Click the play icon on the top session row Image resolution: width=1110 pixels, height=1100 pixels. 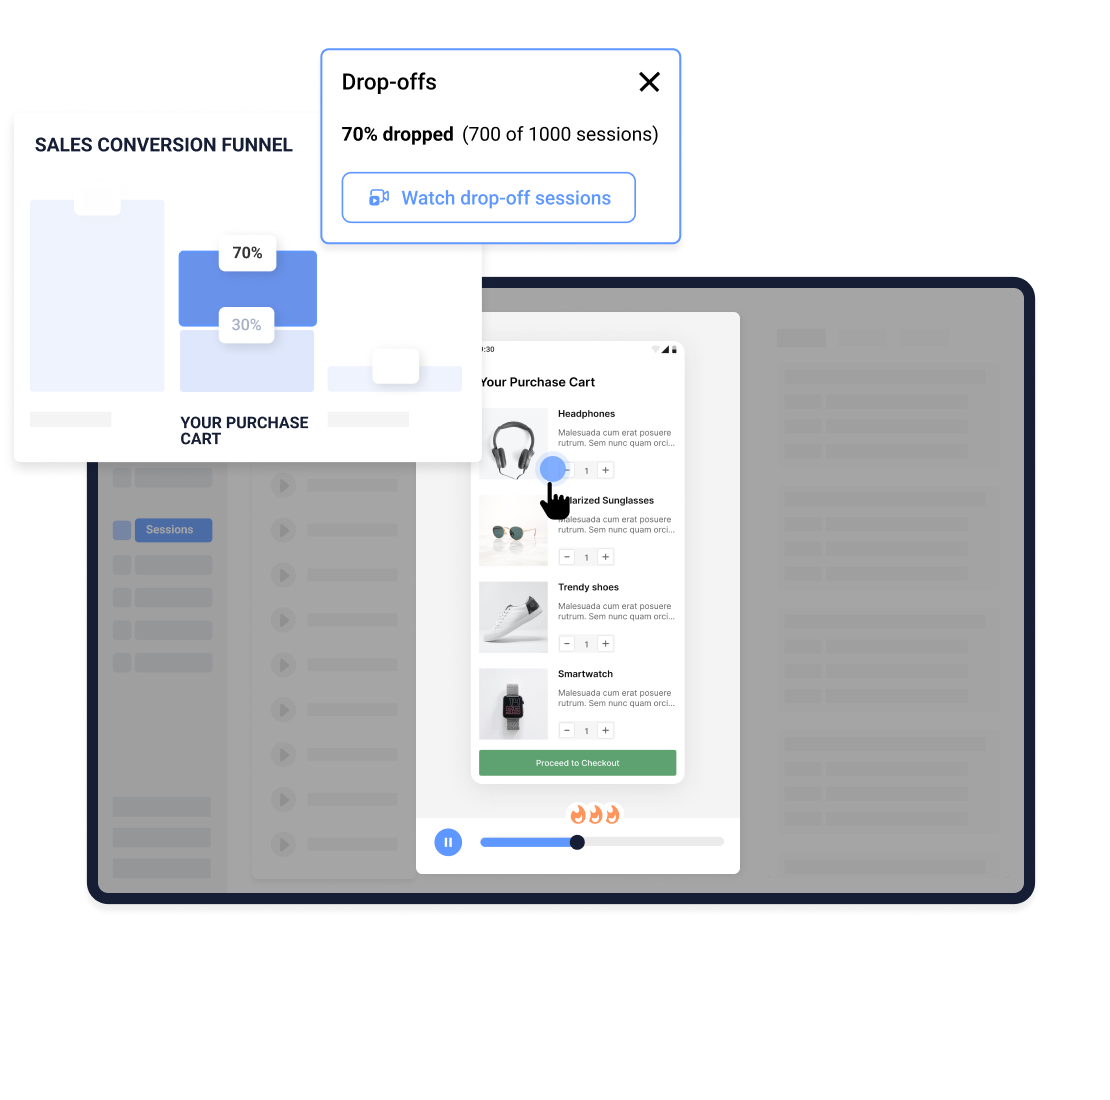coord(283,486)
